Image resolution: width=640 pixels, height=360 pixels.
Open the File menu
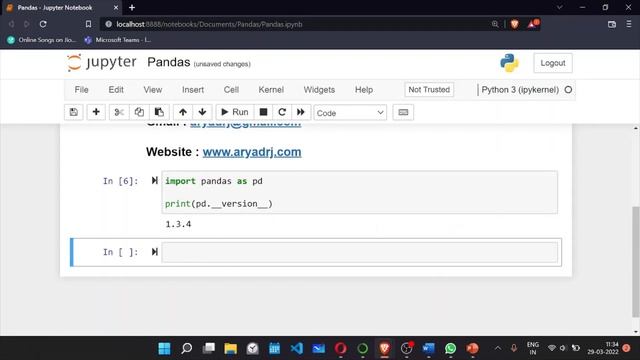[x=81, y=90]
